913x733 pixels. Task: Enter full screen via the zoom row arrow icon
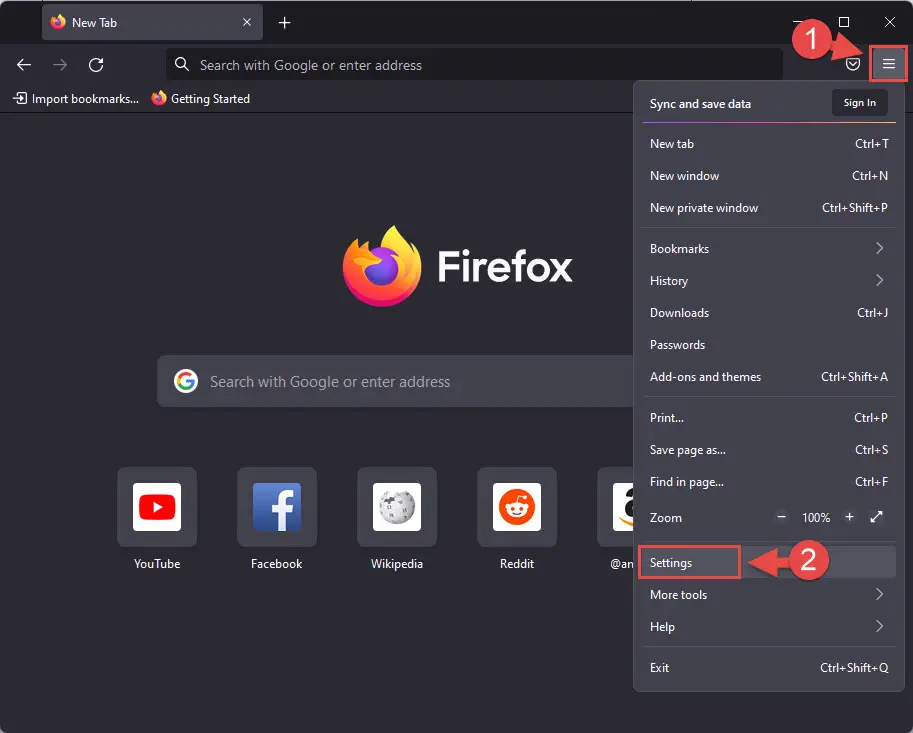876,517
